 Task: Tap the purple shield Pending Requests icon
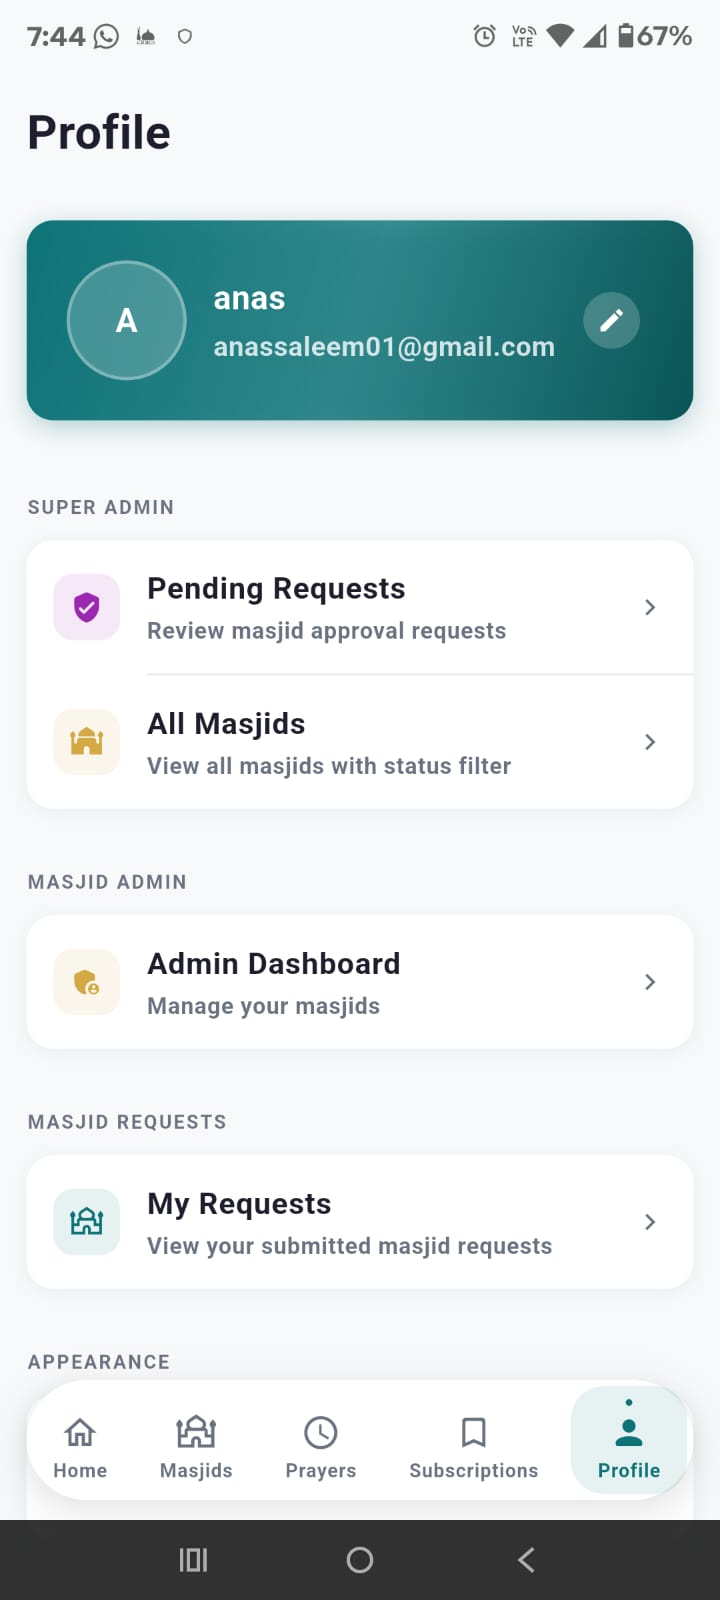(x=87, y=607)
